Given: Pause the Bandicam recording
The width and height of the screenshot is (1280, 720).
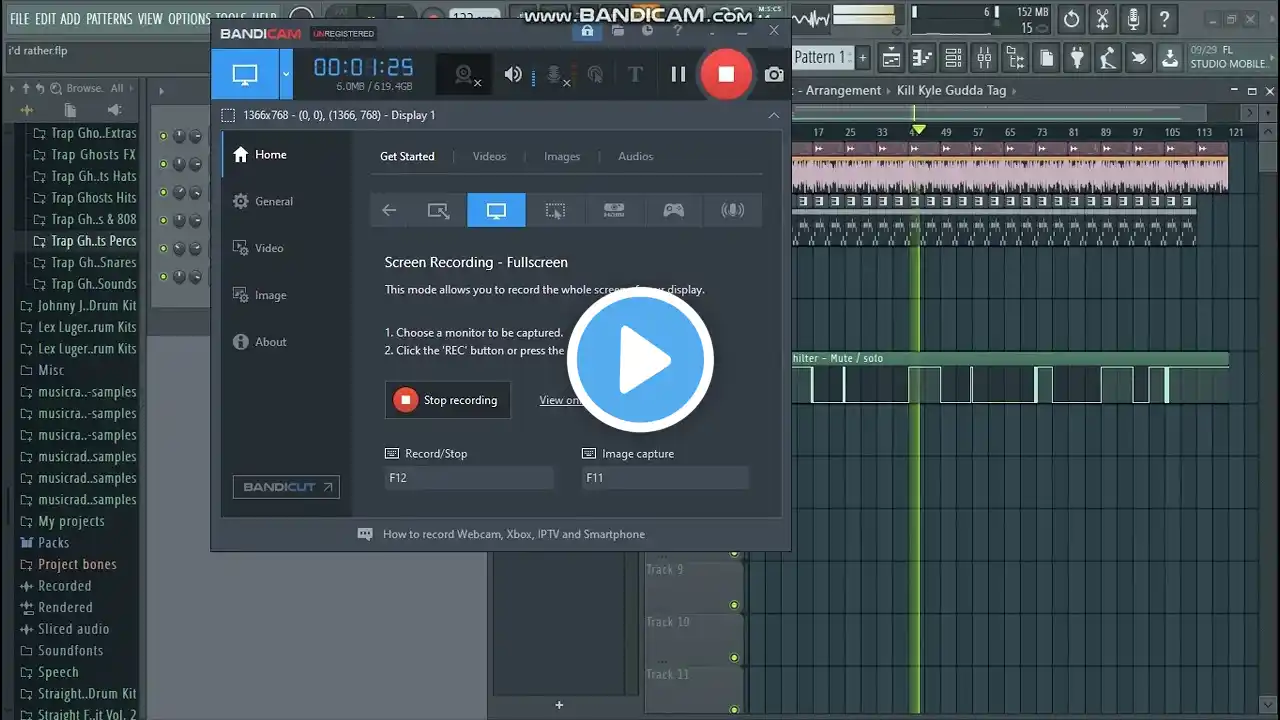Looking at the screenshot, I should click(x=678, y=74).
